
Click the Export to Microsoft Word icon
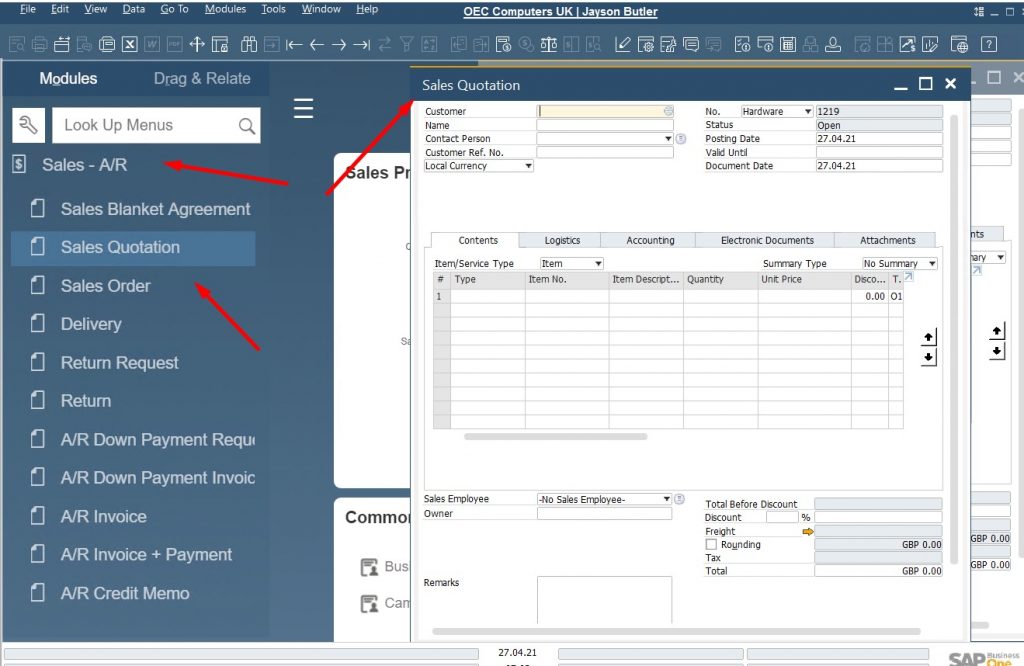coord(150,44)
